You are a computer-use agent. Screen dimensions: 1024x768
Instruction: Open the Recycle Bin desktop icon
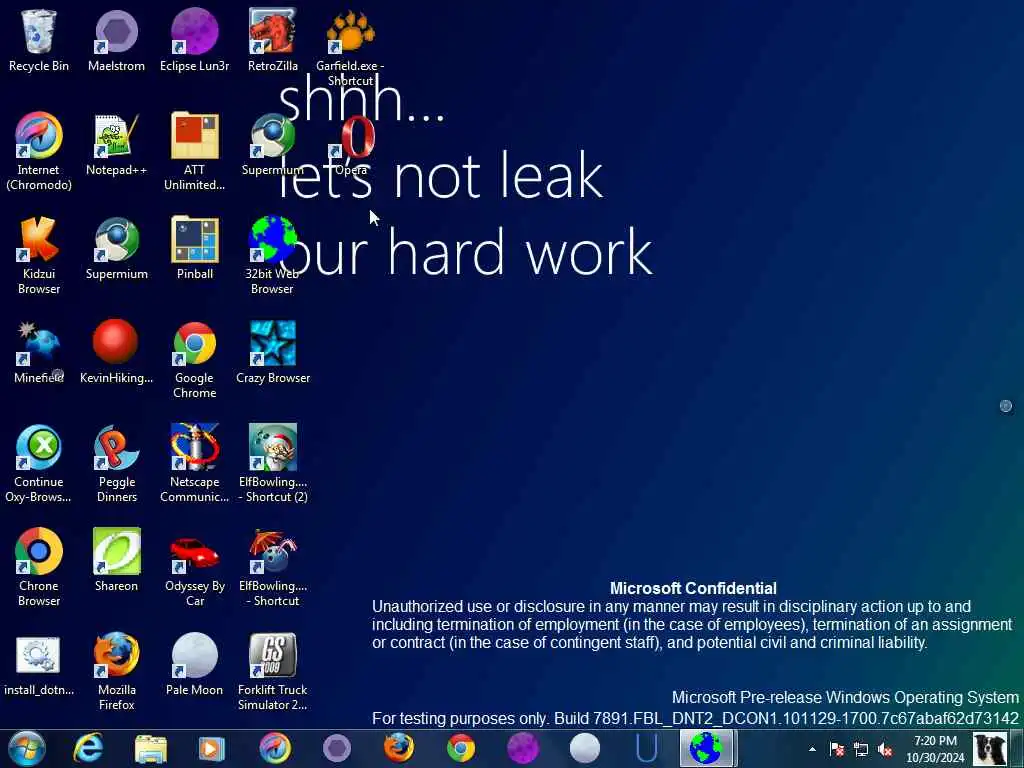click(x=39, y=40)
